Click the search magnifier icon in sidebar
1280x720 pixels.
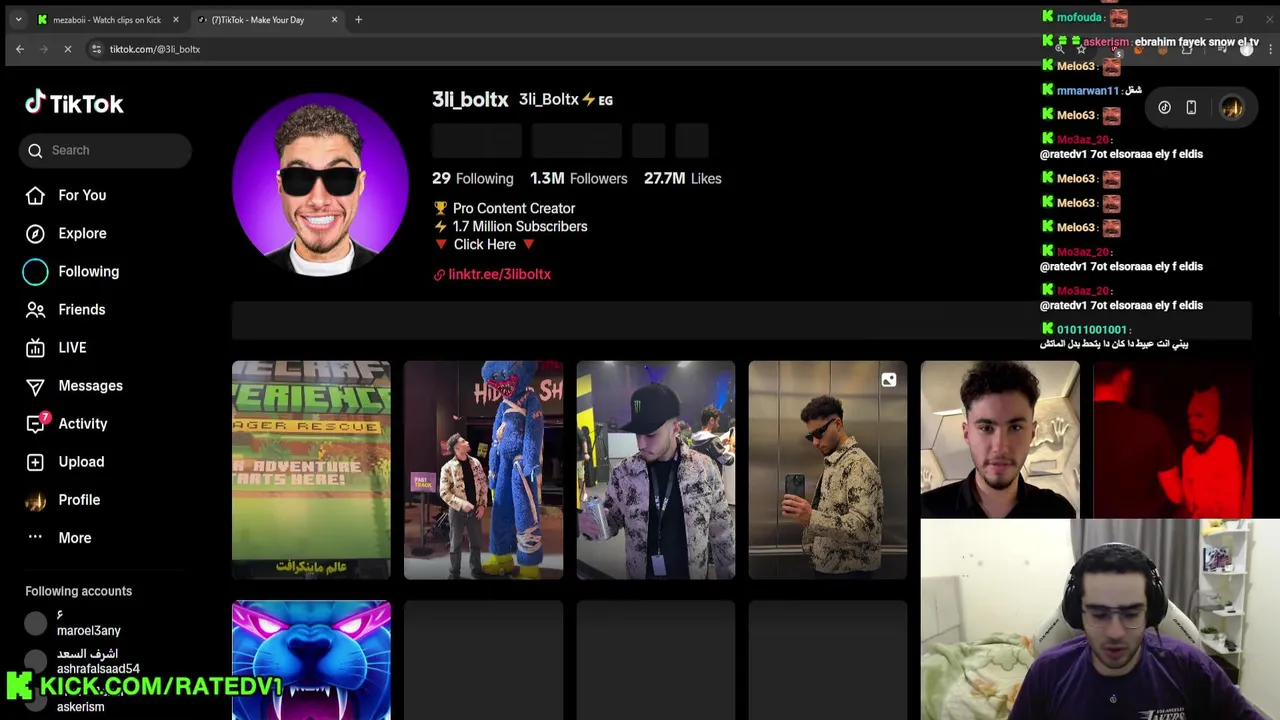click(x=35, y=150)
